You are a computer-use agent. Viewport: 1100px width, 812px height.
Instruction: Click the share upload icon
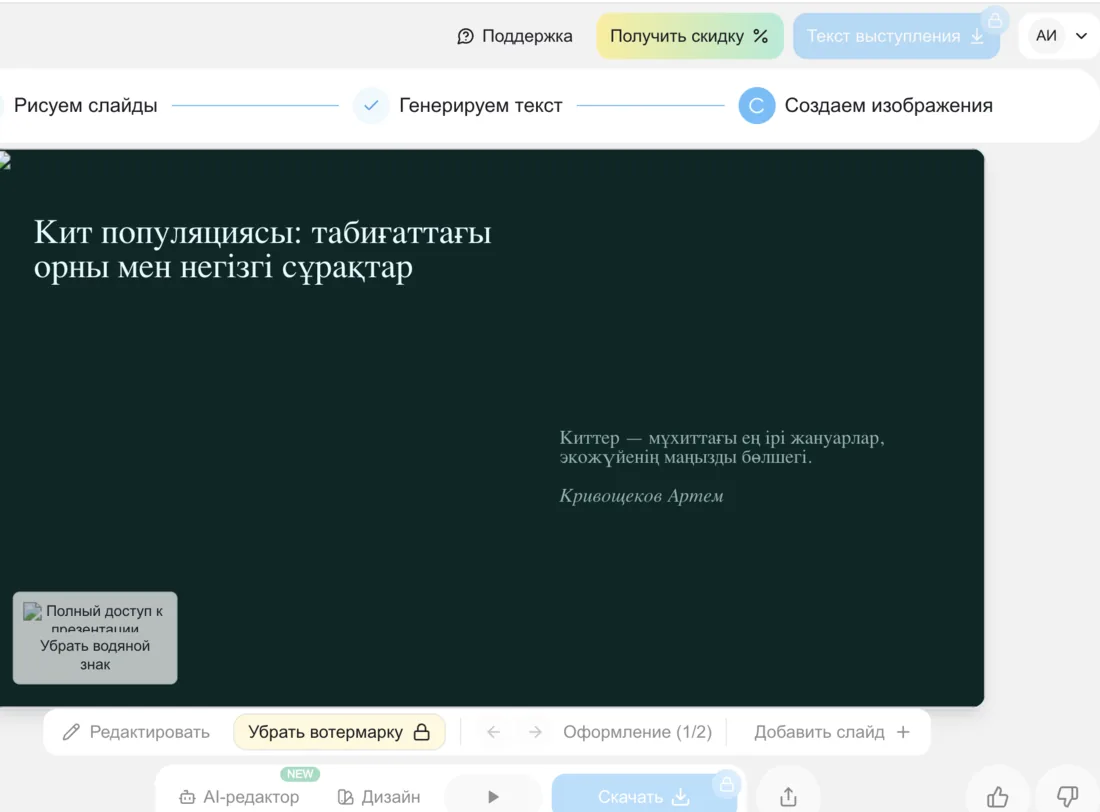789,797
